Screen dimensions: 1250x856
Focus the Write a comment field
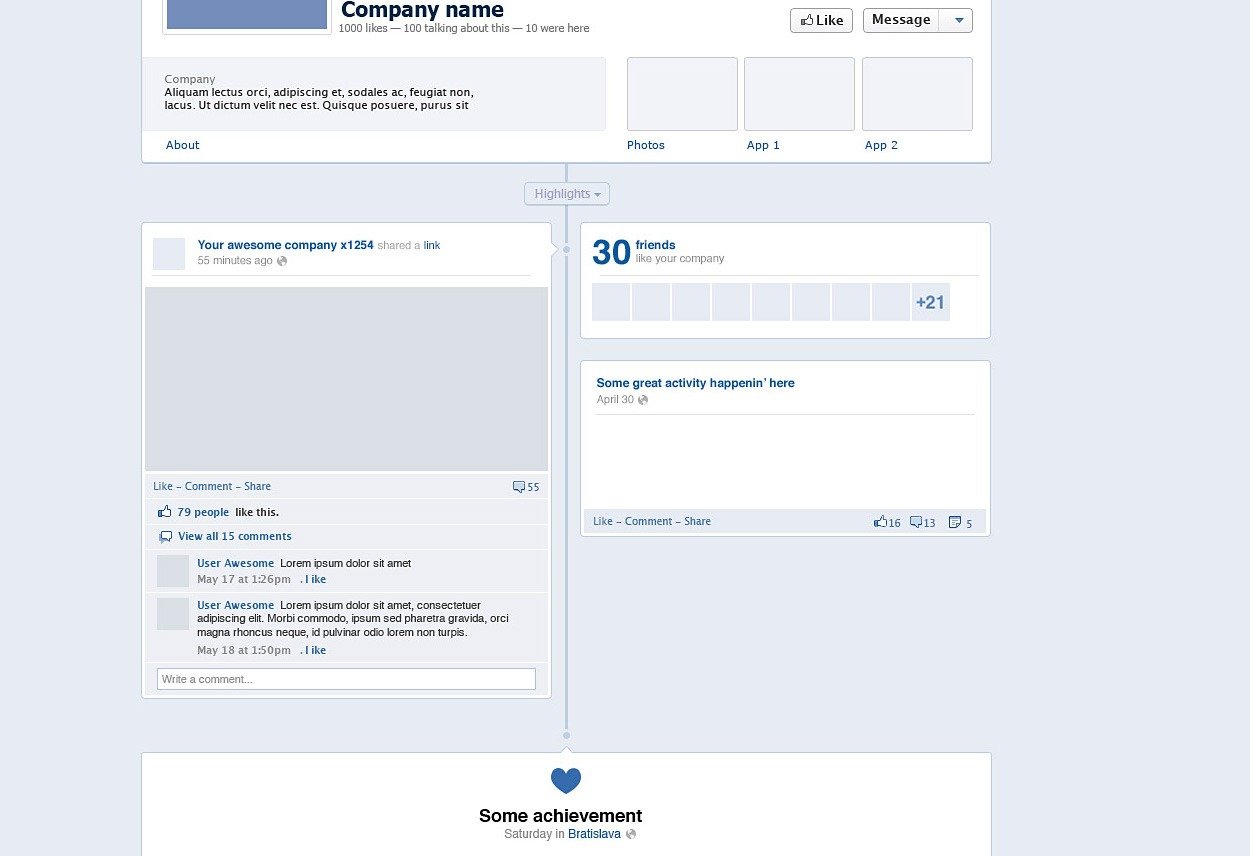point(346,679)
